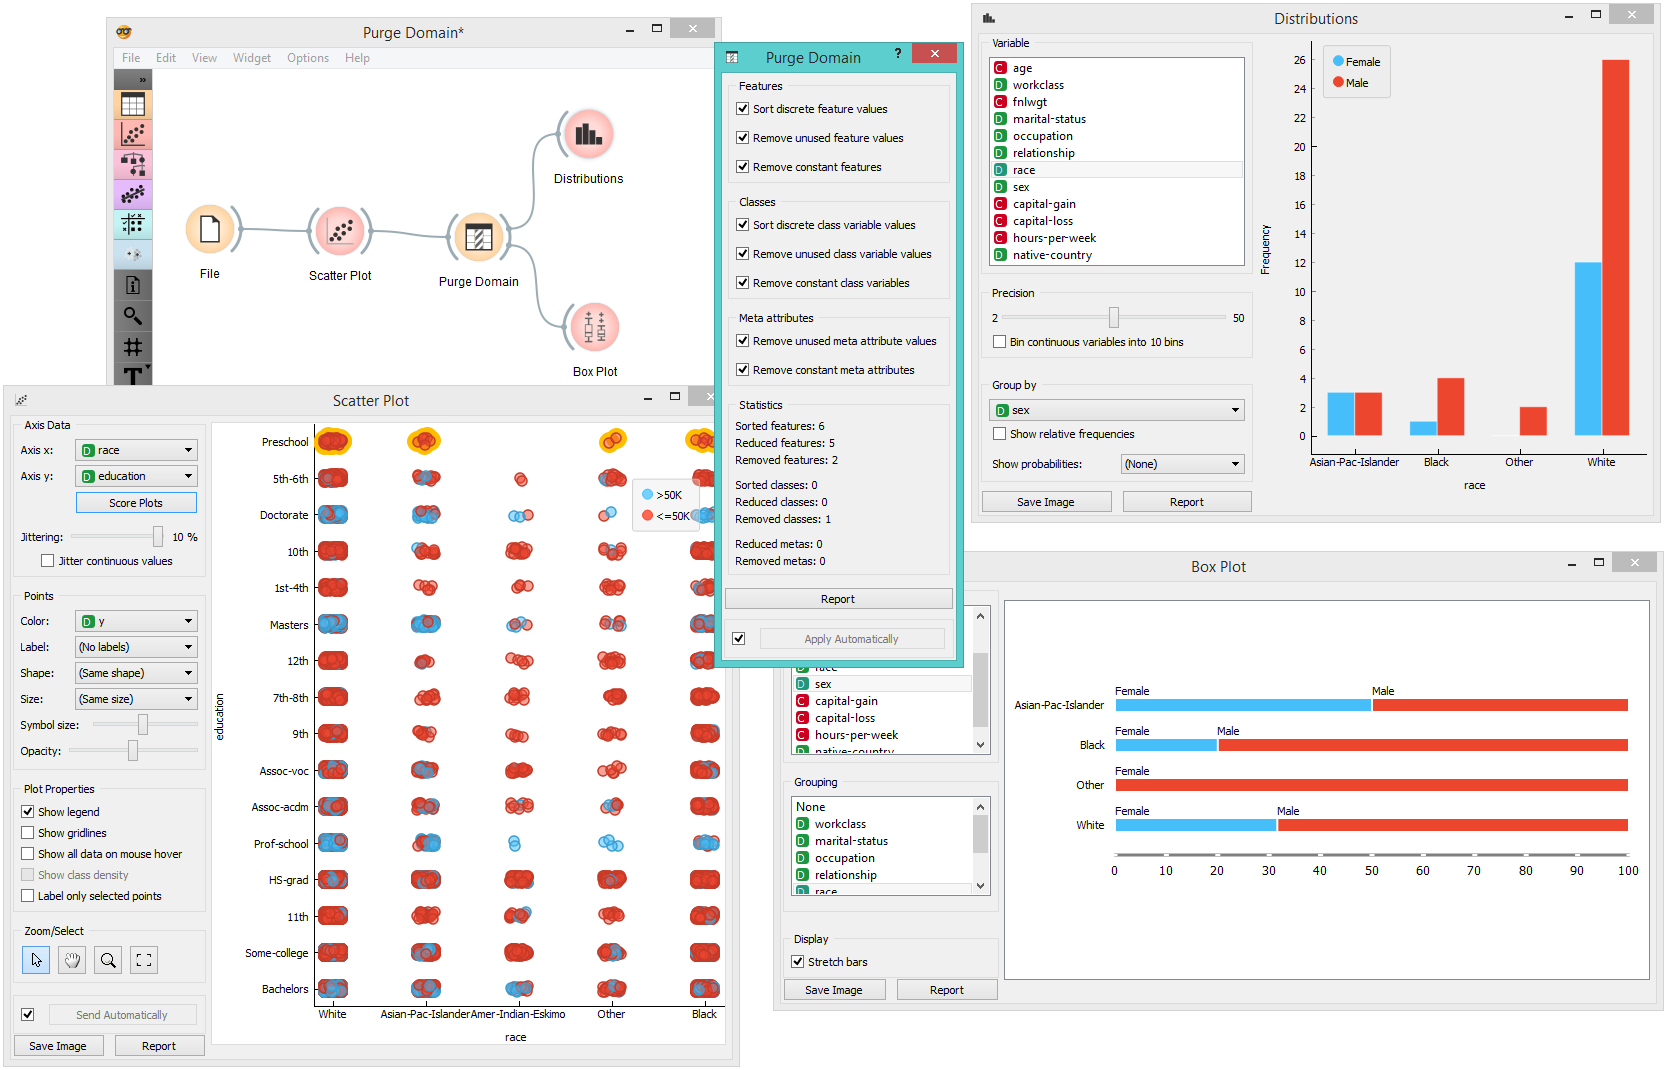Enable Show gridlines checkbox
This screenshot has height=1070, width=1667.
28,833
